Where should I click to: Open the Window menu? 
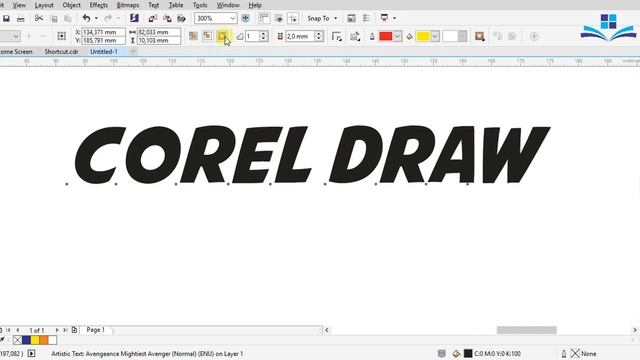click(x=228, y=5)
